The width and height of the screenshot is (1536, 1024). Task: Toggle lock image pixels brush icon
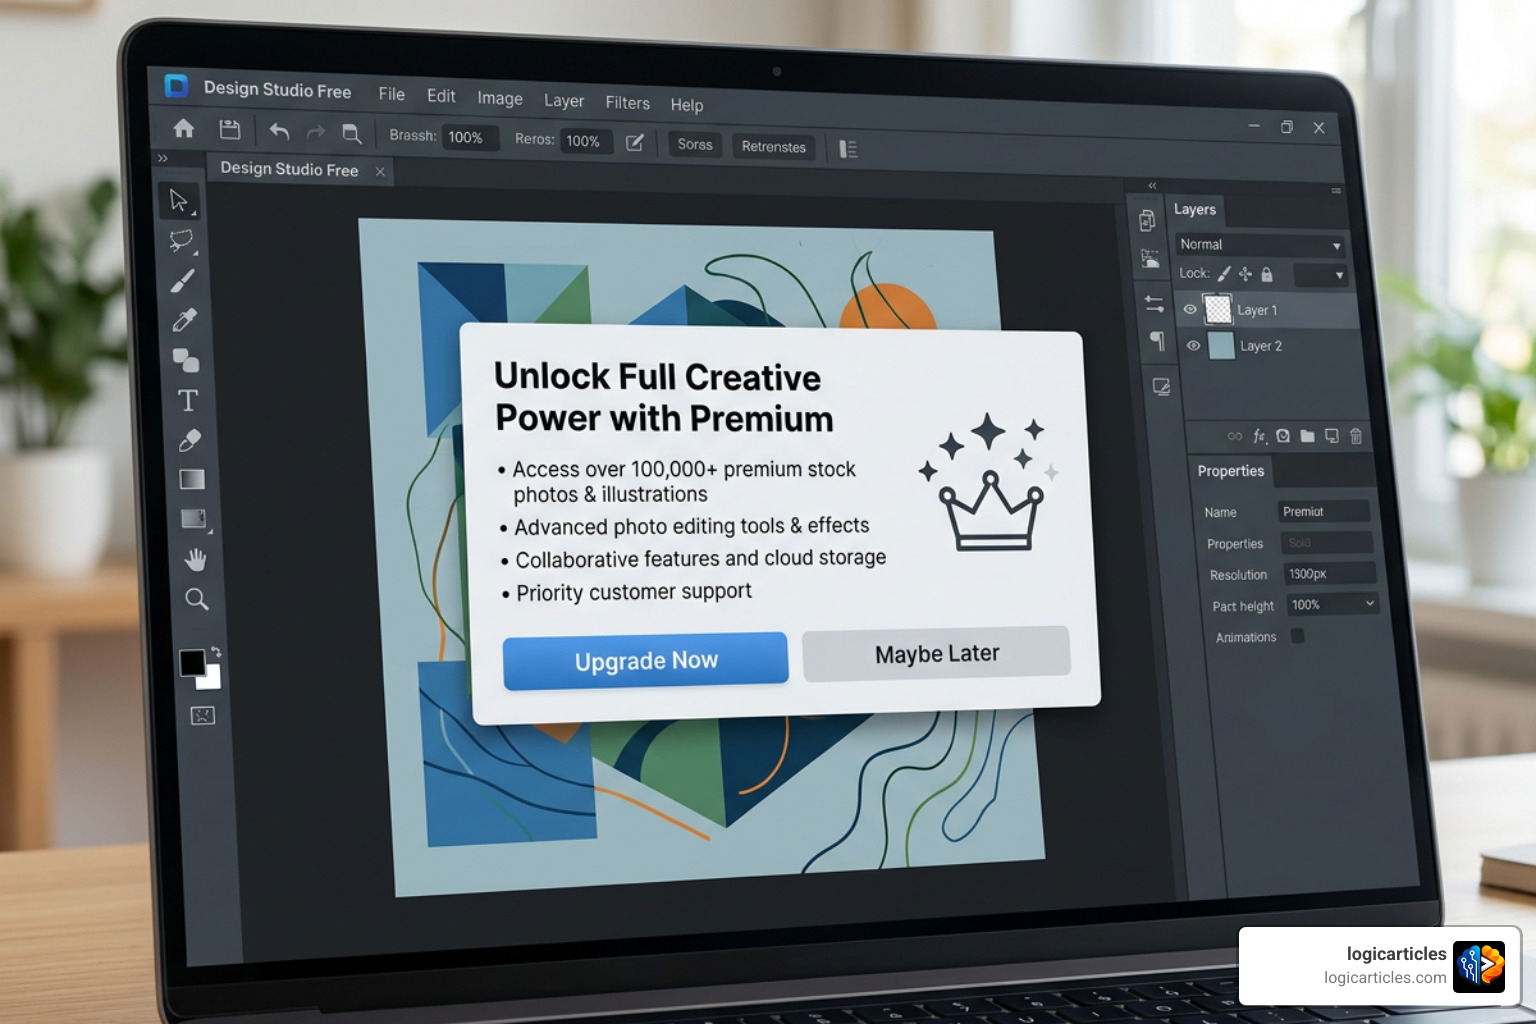click(x=1224, y=273)
